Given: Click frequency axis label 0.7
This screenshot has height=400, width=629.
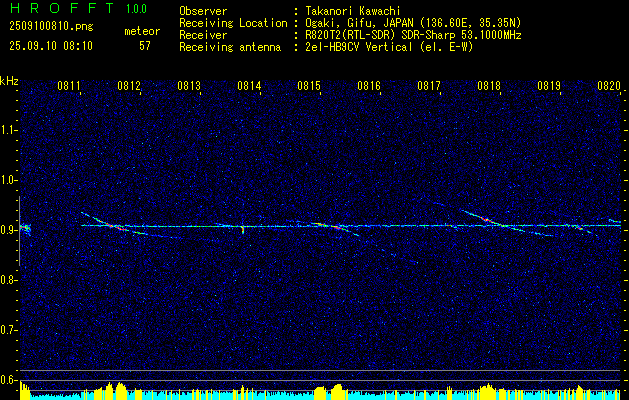Looking at the screenshot, I should coord(8,330).
